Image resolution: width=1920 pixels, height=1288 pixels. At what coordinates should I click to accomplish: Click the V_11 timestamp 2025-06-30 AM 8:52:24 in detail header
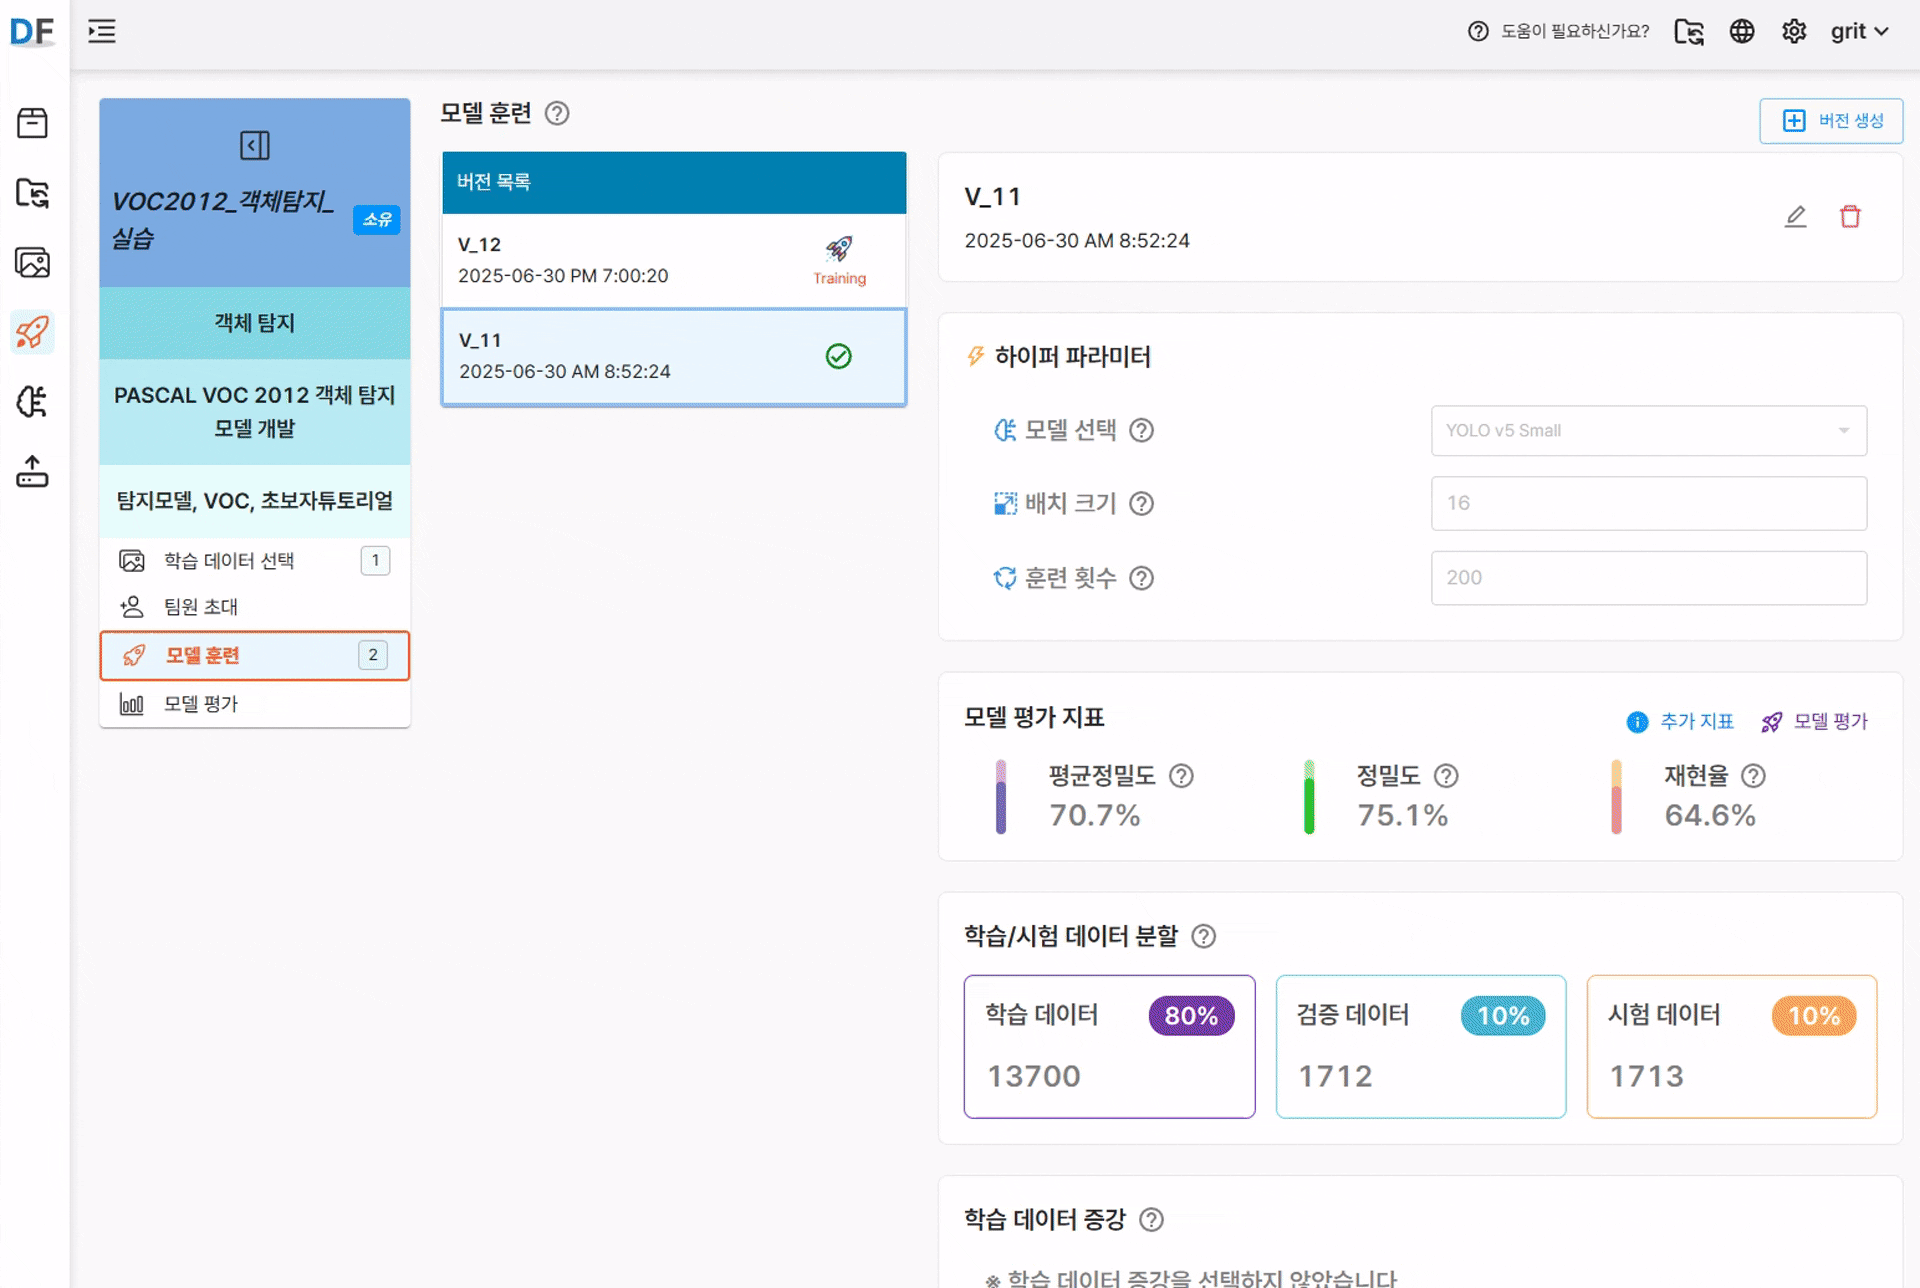pos(1077,241)
